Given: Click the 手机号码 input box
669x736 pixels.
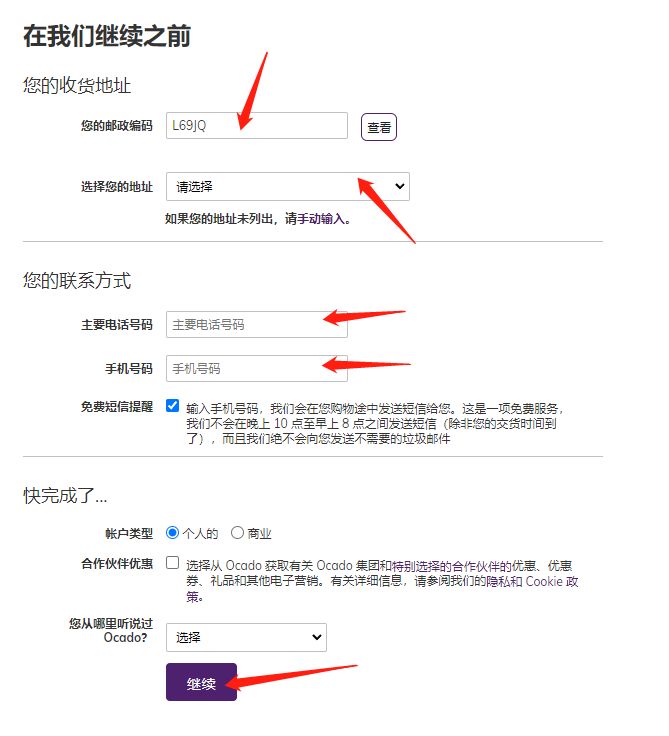Looking at the screenshot, I should 256,368.
